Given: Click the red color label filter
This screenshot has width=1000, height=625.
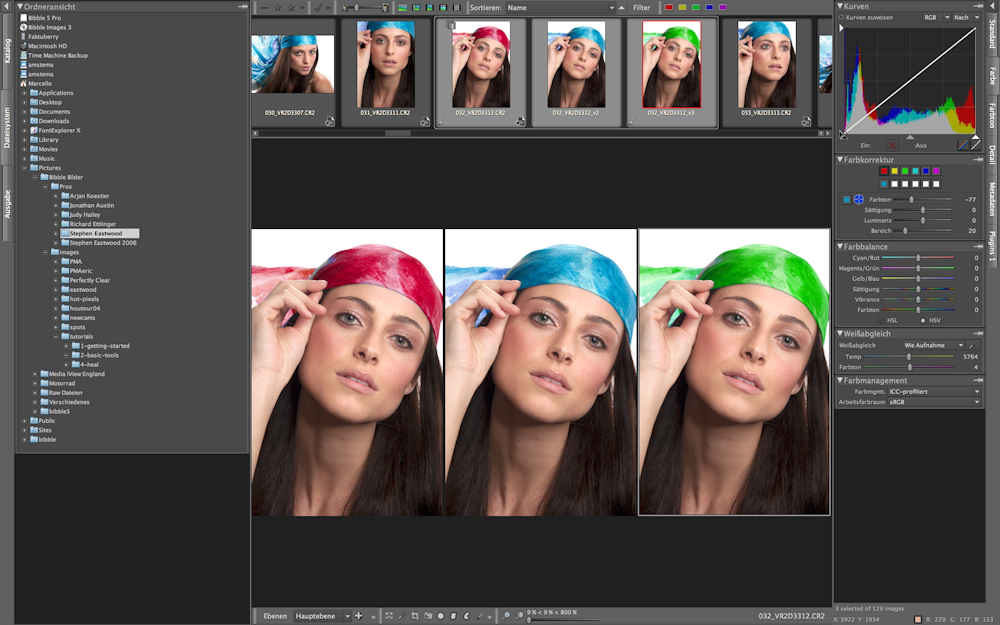Looking at the screenshot, I should [x=668, y=7].
